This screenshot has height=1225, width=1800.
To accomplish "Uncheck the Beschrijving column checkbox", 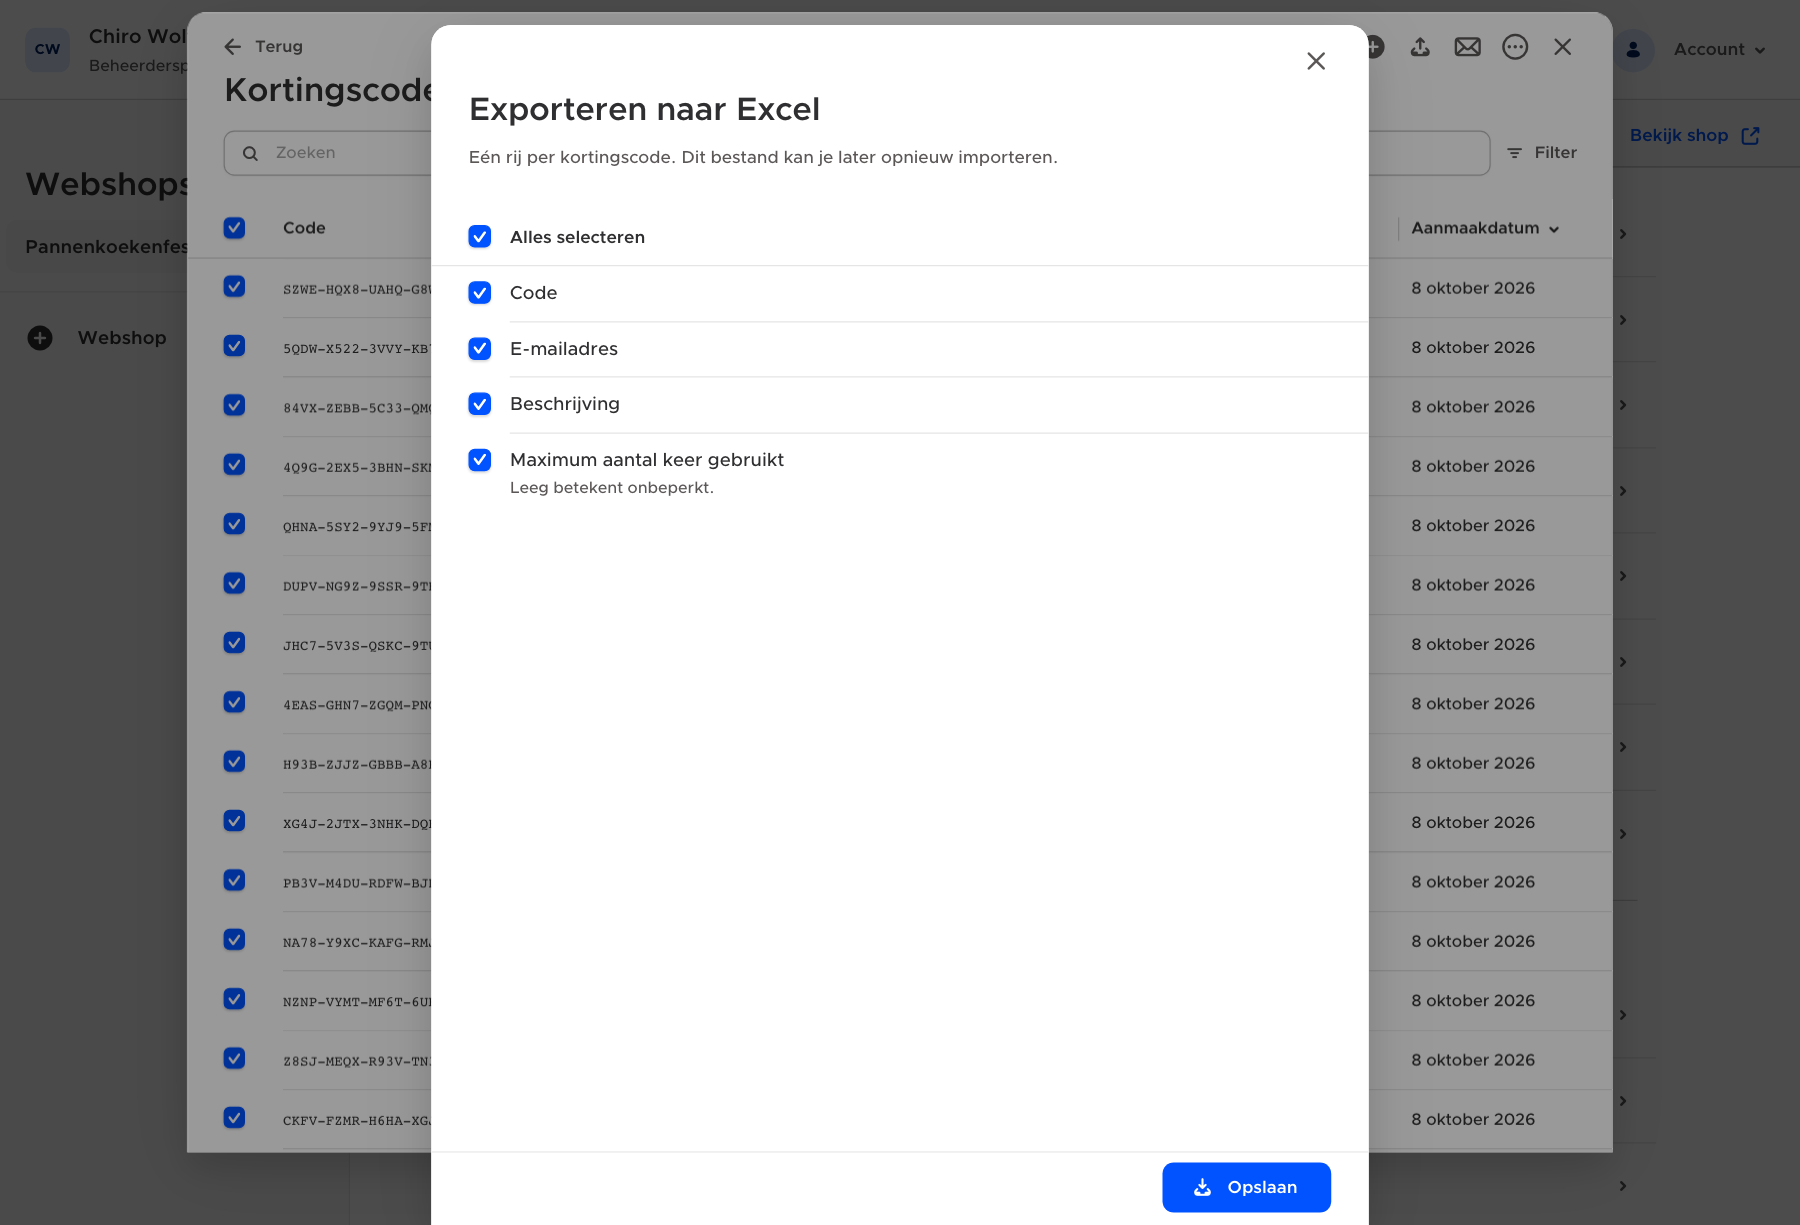I will point(480,404).
